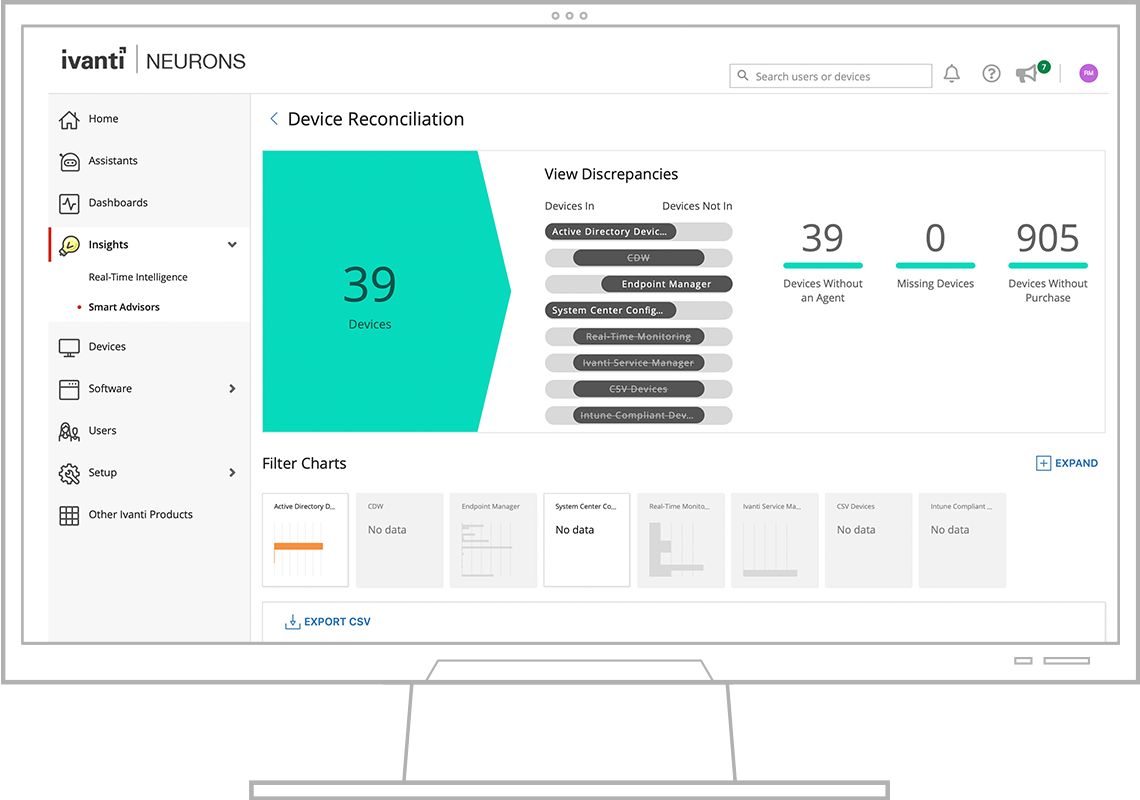1140x800 pixels.
Task: Click the Insights lightbulb icon
Action: coord(69,245)
